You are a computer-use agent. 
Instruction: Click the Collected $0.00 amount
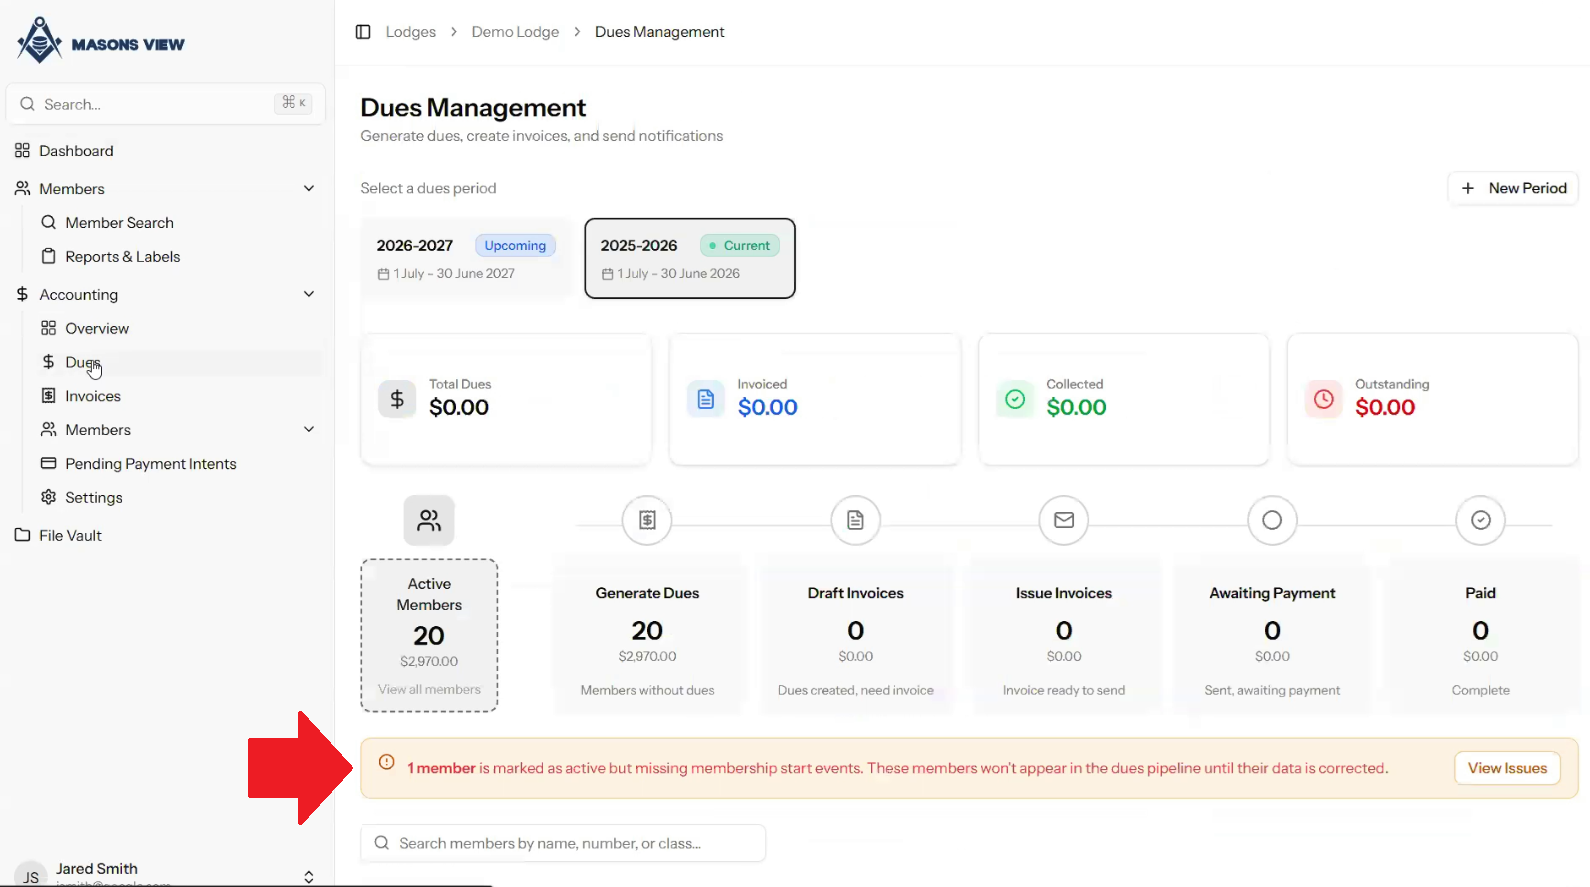(1077, 408)
